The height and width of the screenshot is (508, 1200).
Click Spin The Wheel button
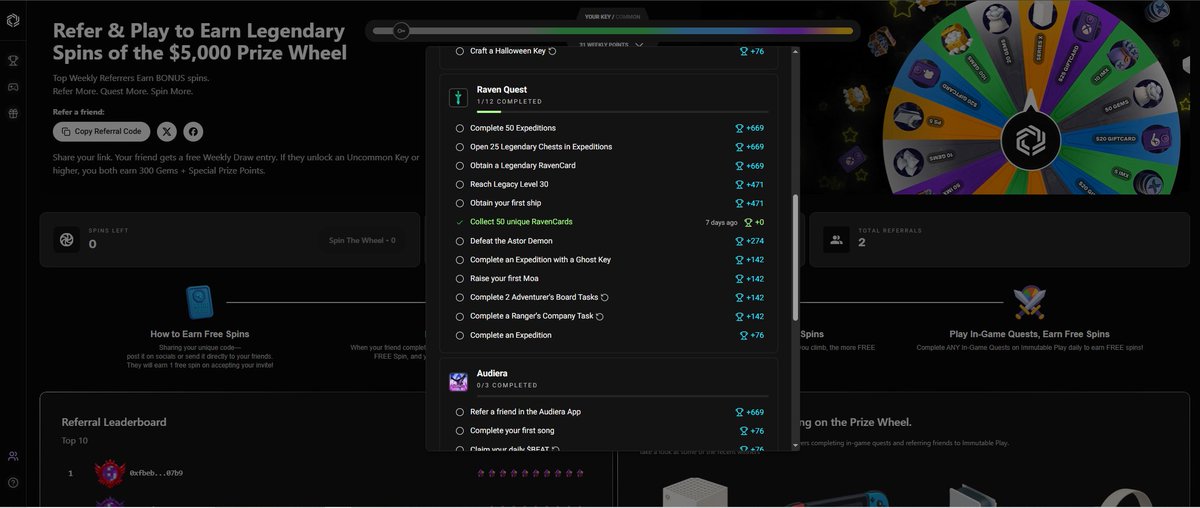[362, 240]
